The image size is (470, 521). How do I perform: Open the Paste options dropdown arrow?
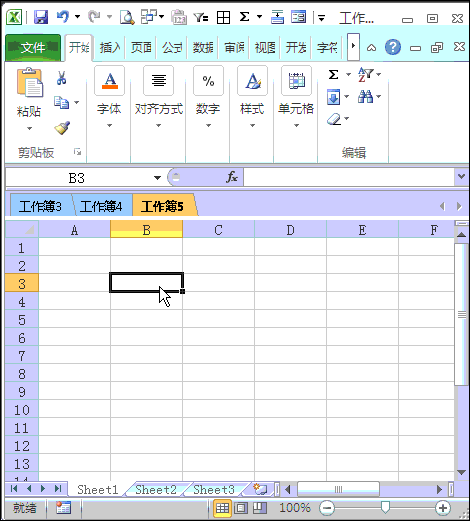click(30, 128)
